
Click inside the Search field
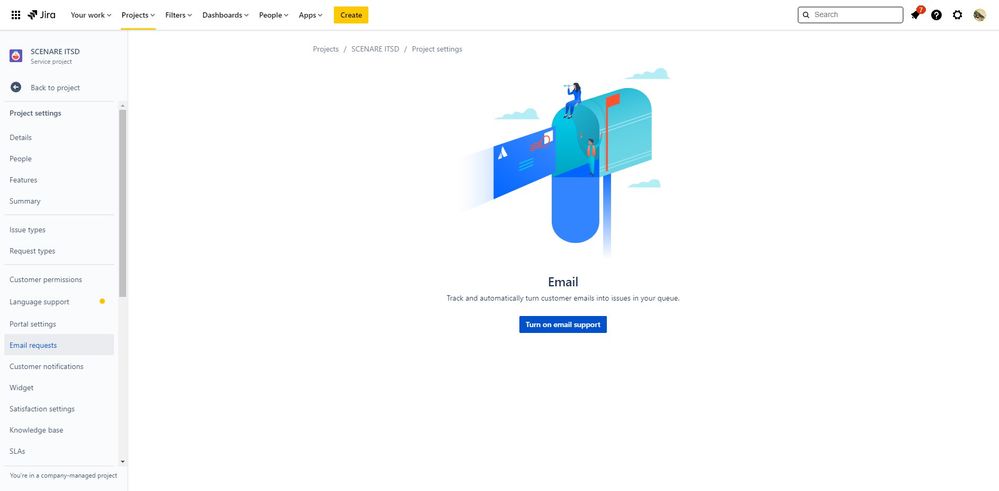(850, 15)
